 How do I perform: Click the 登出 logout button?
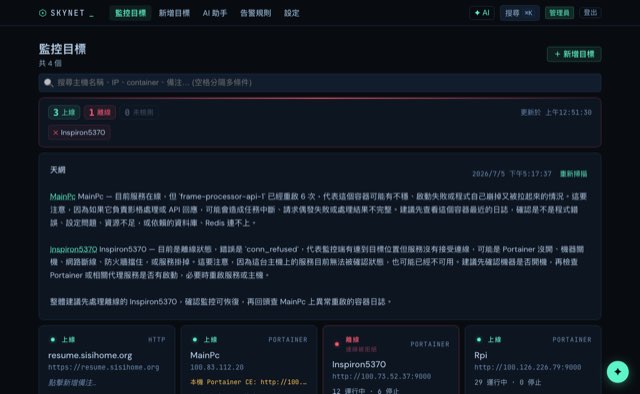coord(590,13)
